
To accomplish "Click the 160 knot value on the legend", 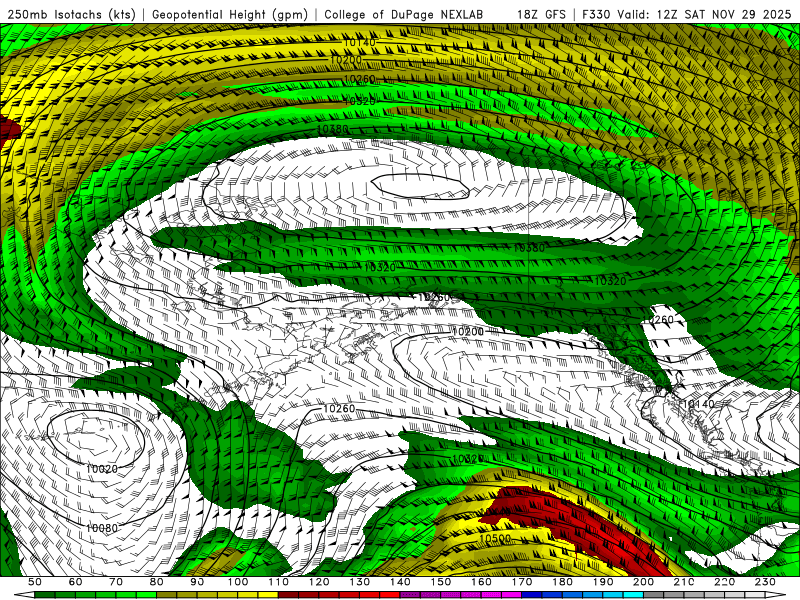I will pos(481,582).
